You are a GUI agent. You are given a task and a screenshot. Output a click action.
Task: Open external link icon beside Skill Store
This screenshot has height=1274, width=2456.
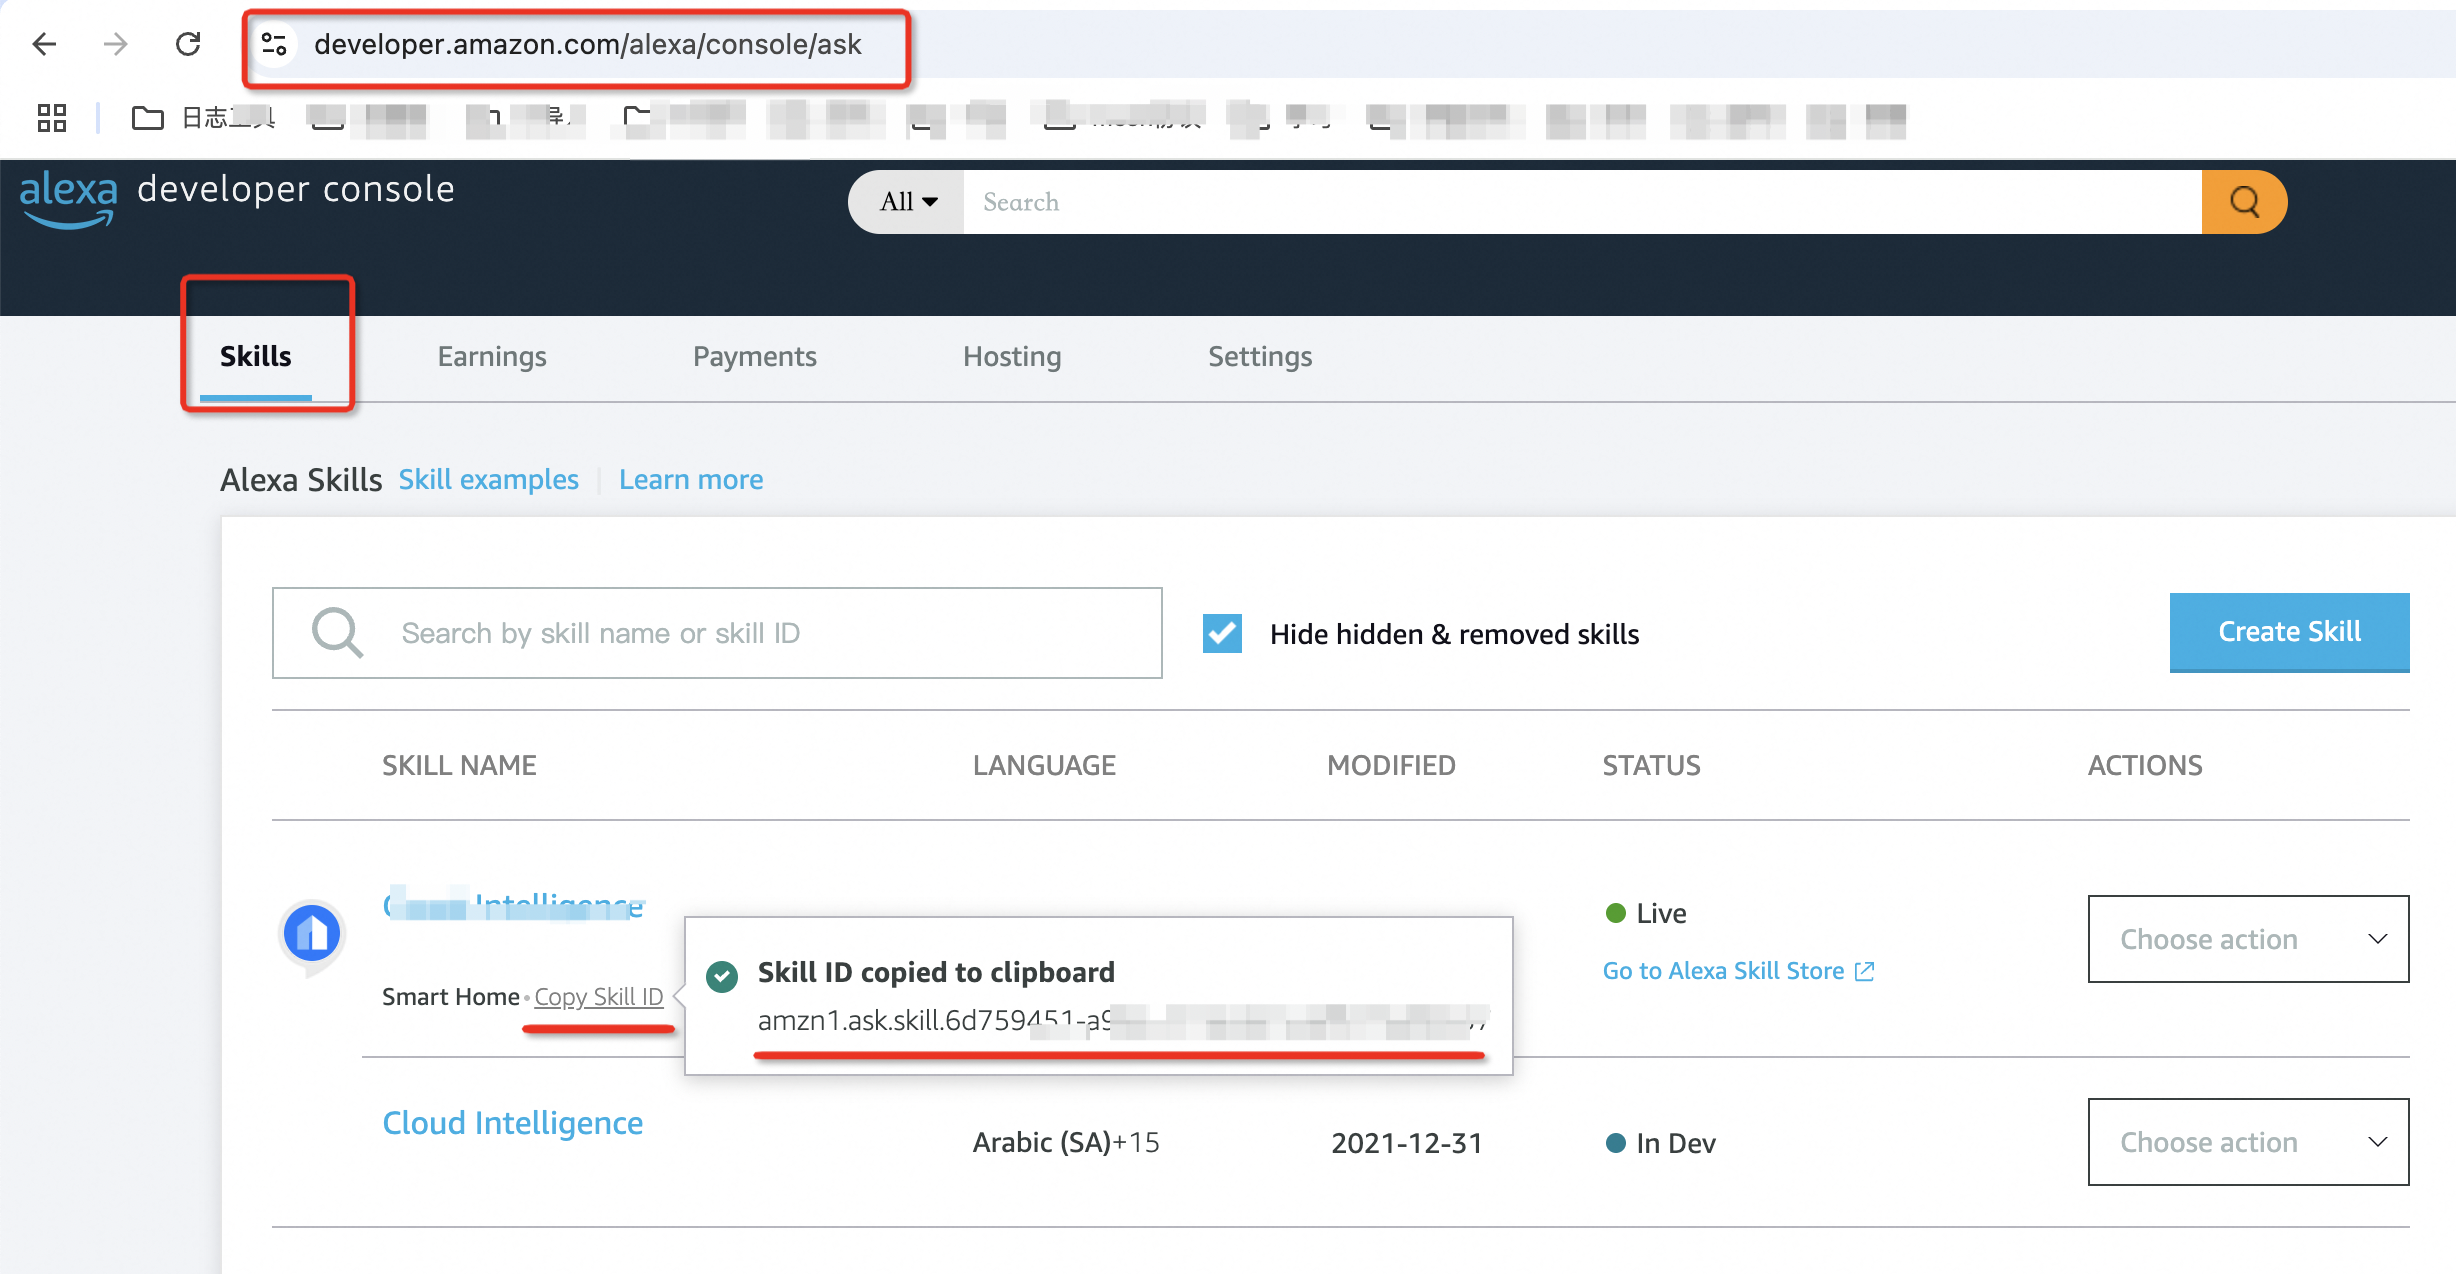[1864, 971]
